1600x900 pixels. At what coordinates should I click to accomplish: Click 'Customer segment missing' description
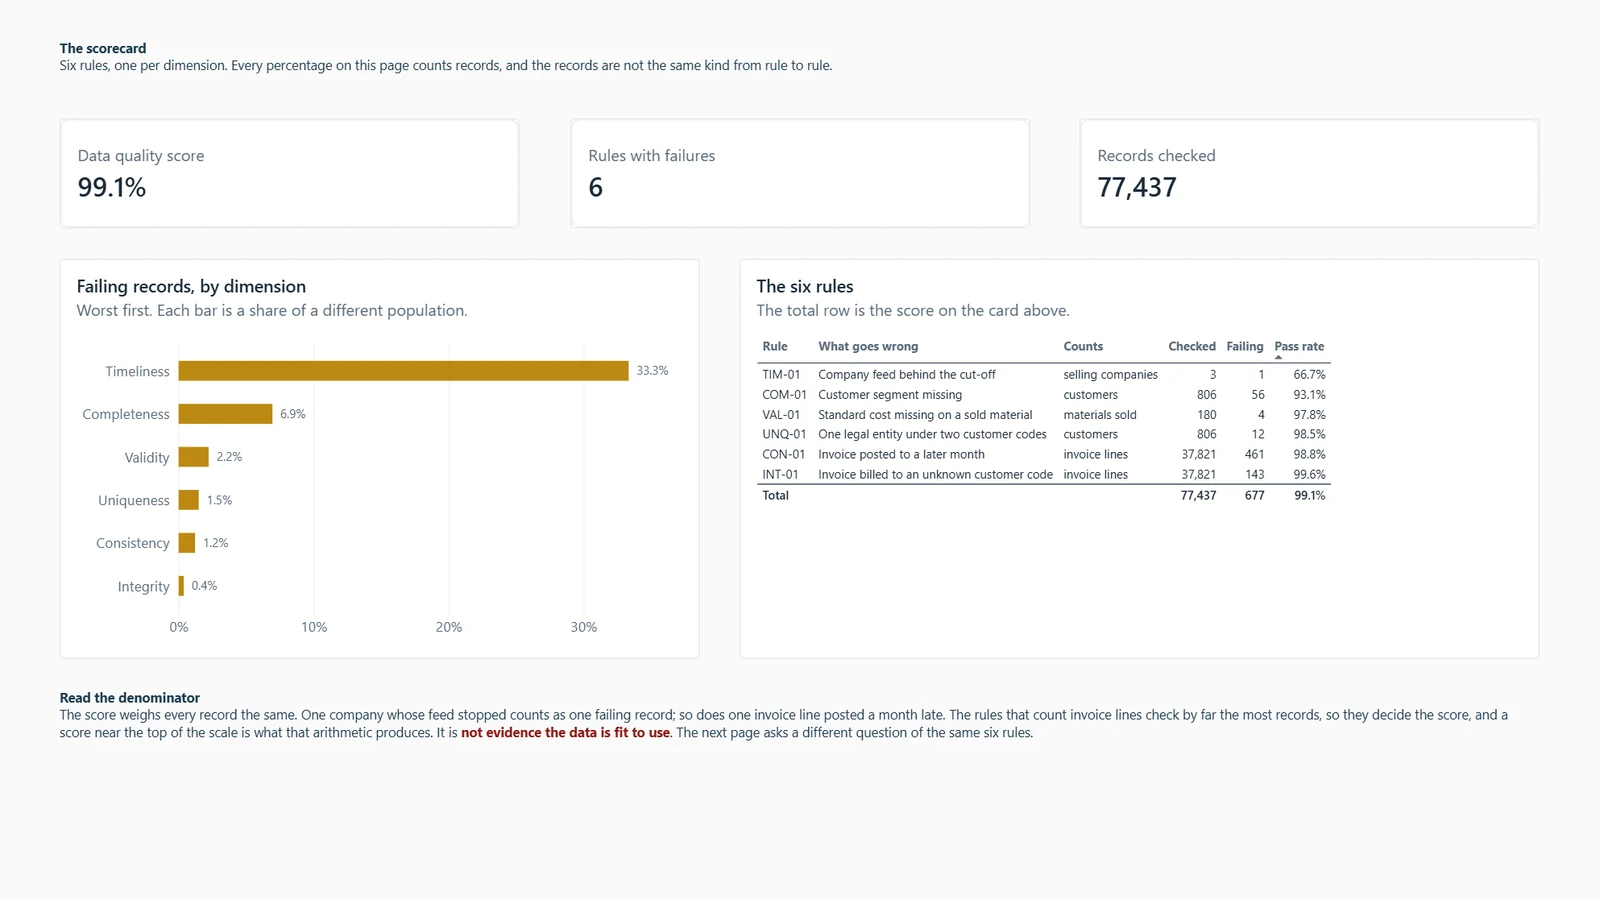[x=890, y=395]
